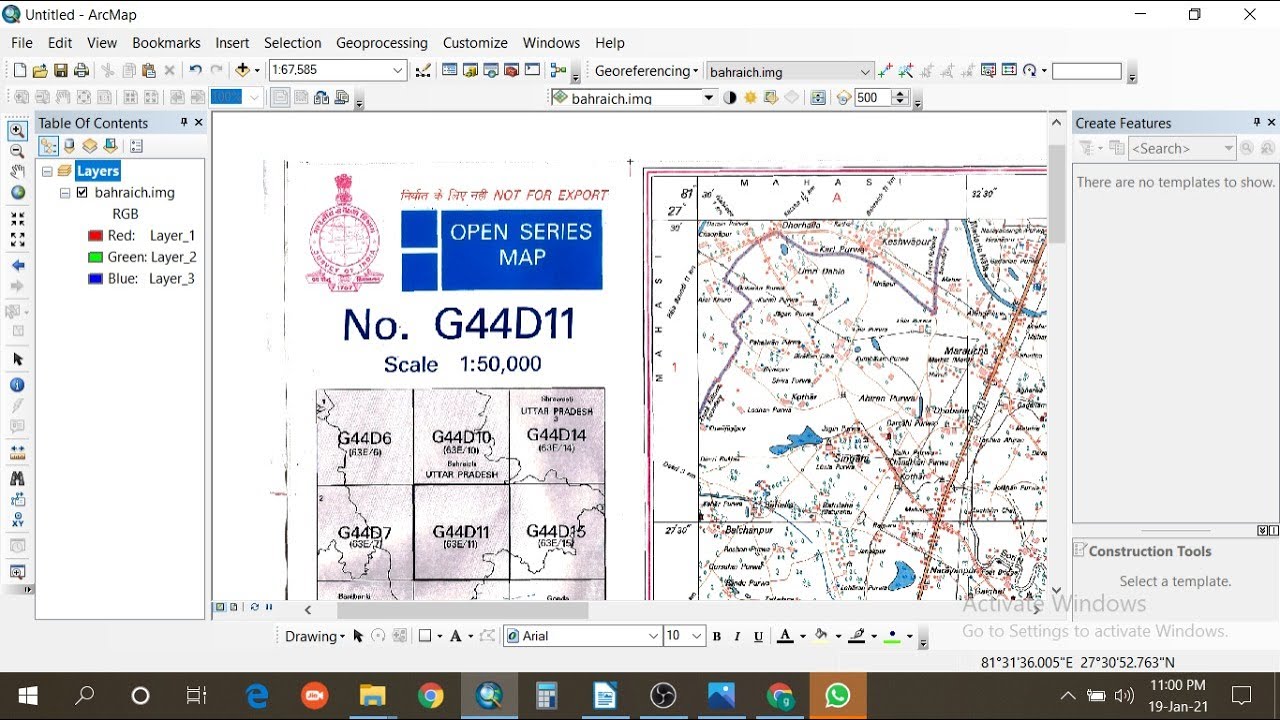
Task: Switch to List By Visibility
Action: click(90, 146)
